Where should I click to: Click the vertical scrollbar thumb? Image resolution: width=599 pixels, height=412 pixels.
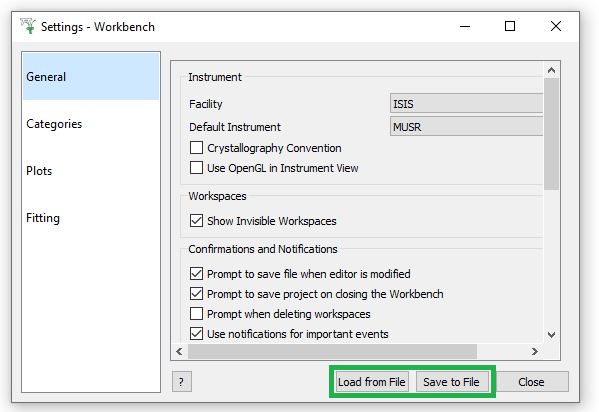coord(551,134)
